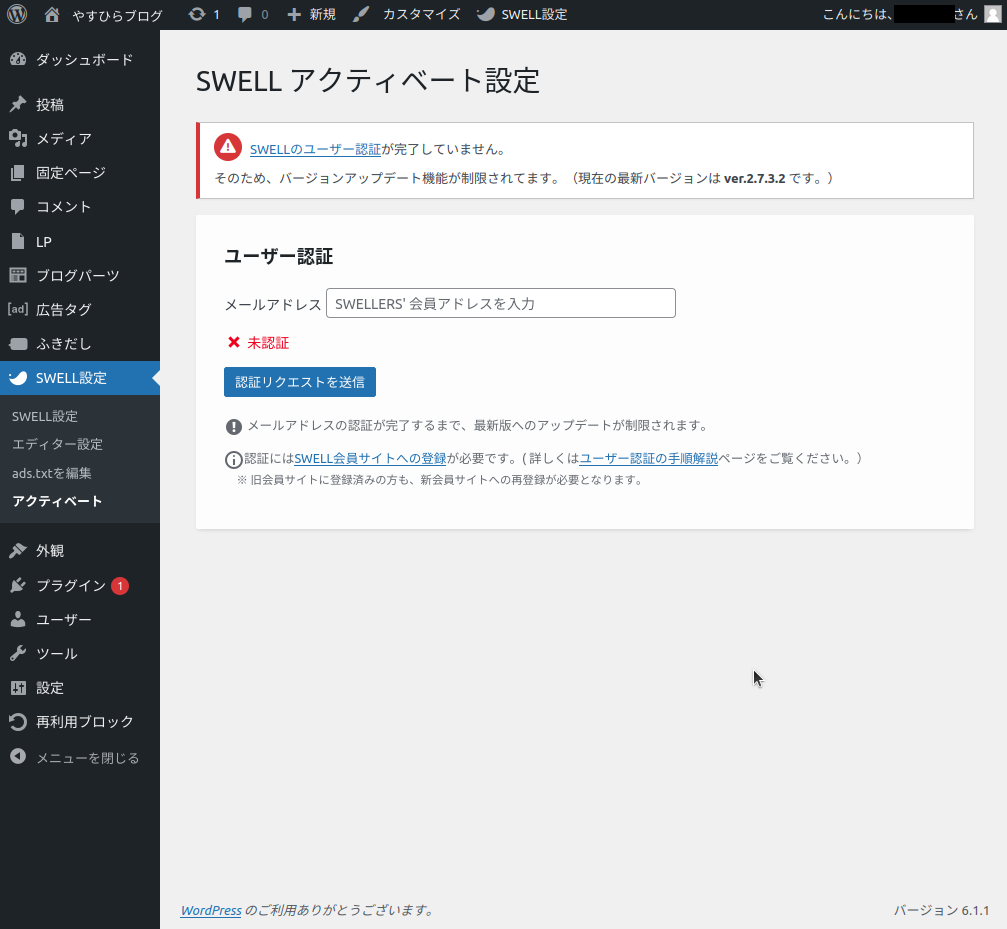Click the ふきだし icon
The width and height of the screenshot is (1007, 929).
[x=18, y=343]
